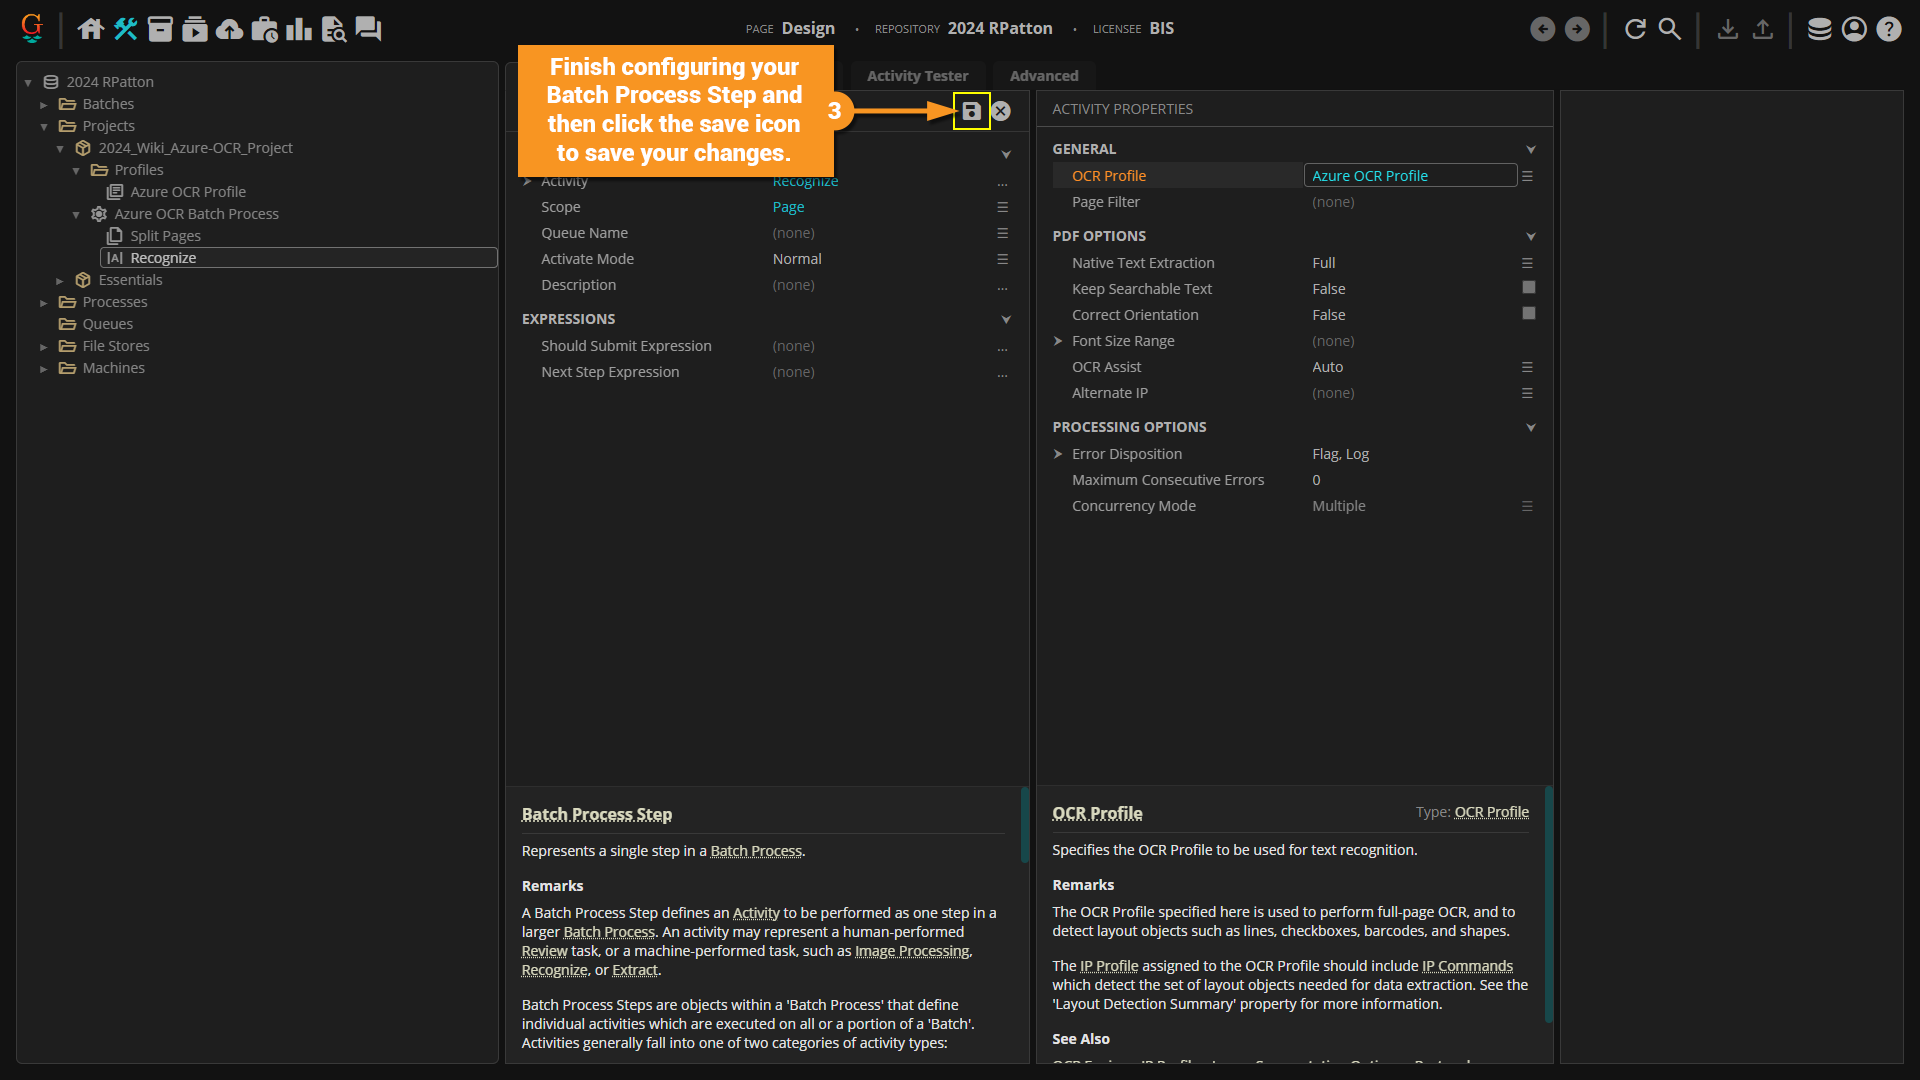Toggle Correct Orientation checkbox
This screenshot has width=1920, height=1080.
coord(1528,314)
